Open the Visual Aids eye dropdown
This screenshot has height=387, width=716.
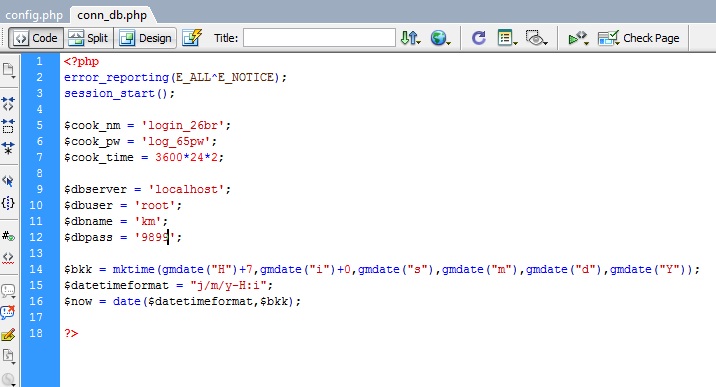[537, 38]
